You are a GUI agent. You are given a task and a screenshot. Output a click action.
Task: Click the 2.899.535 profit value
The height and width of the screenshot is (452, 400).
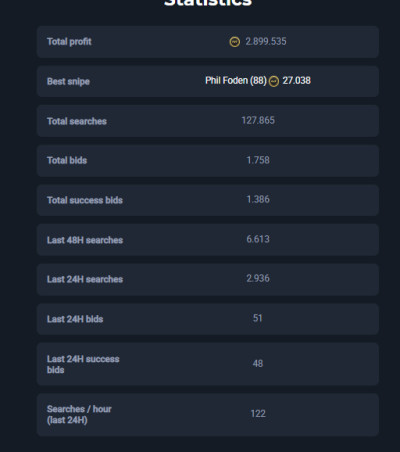tap(266, 41)
